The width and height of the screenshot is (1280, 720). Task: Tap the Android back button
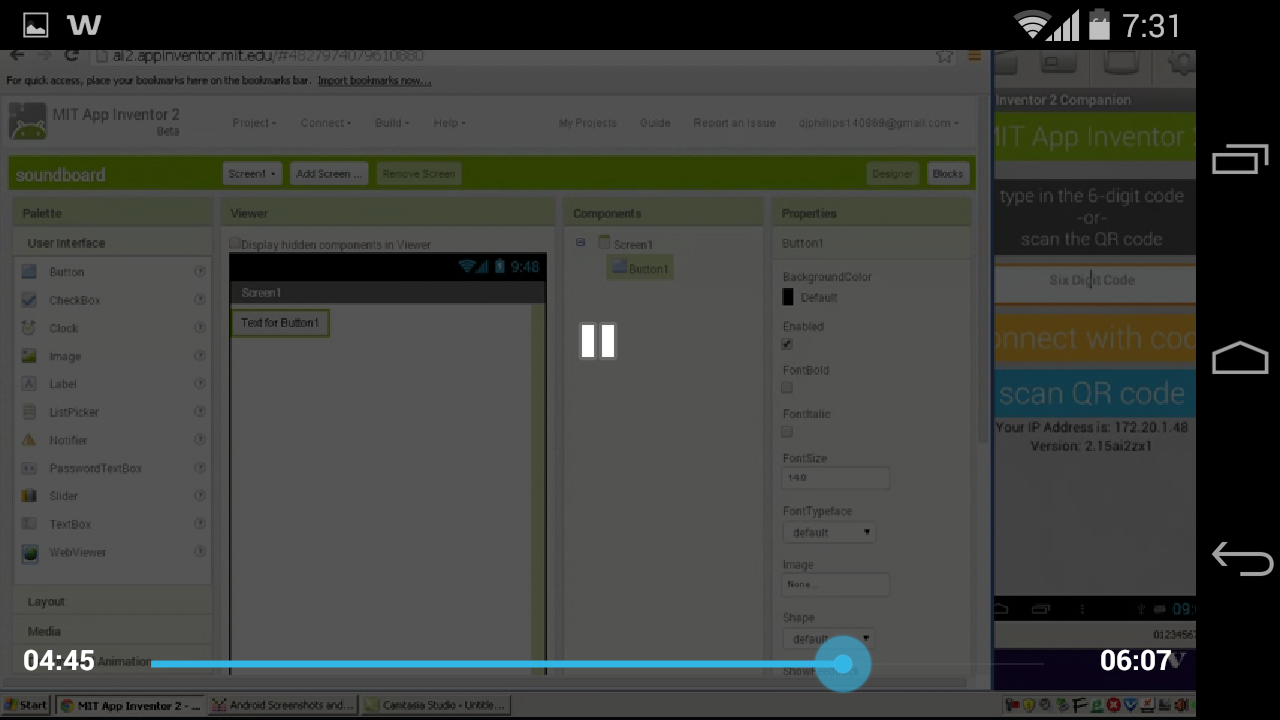coord(1241,558)
